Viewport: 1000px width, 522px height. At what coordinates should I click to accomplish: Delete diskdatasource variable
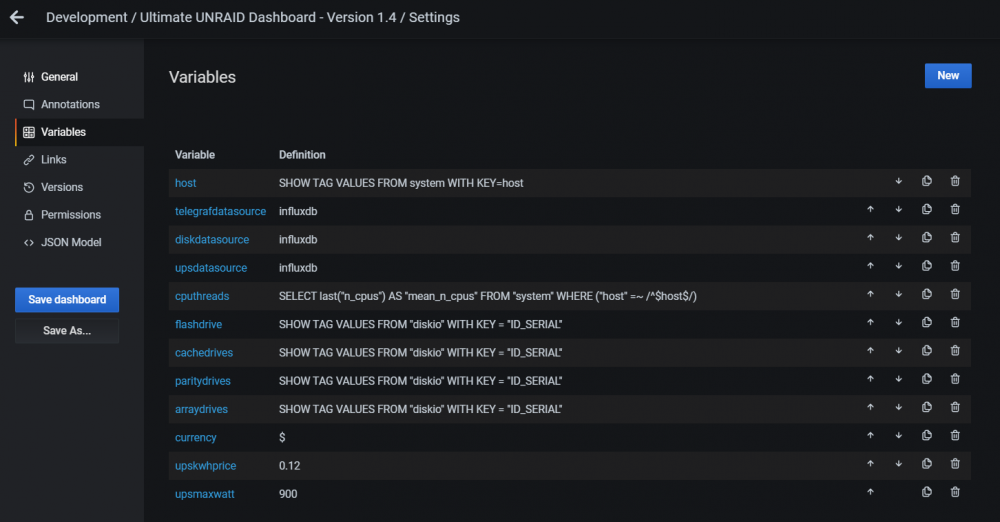[x=955, y=237]
